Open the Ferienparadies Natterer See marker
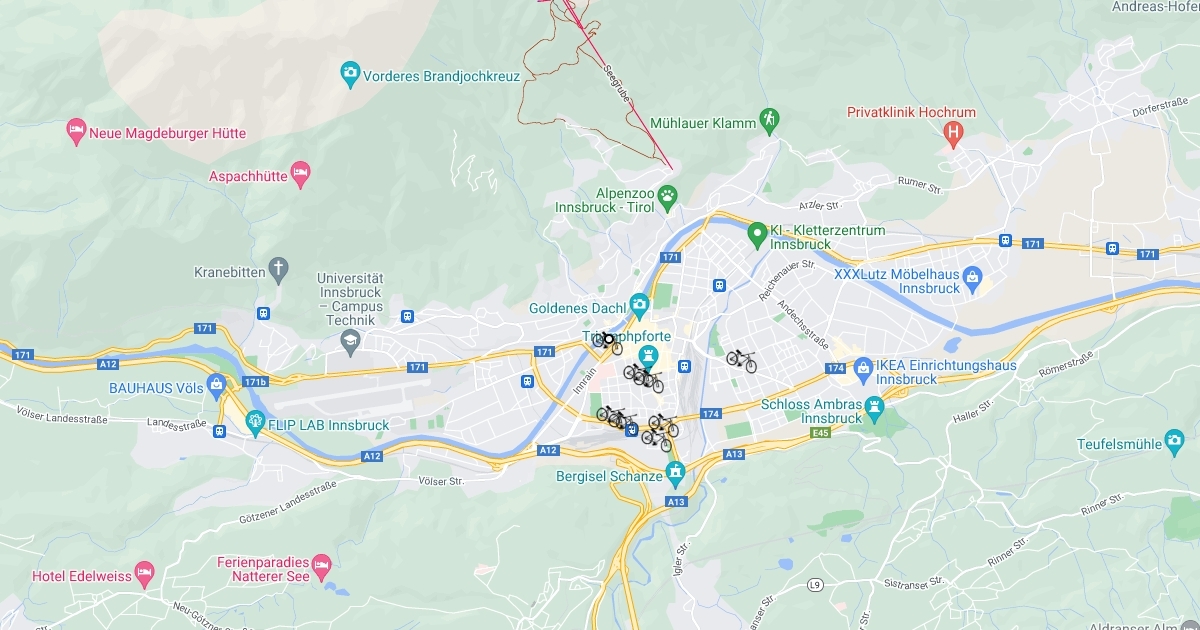The image size is (1200, 630). [x=321, y=567]
